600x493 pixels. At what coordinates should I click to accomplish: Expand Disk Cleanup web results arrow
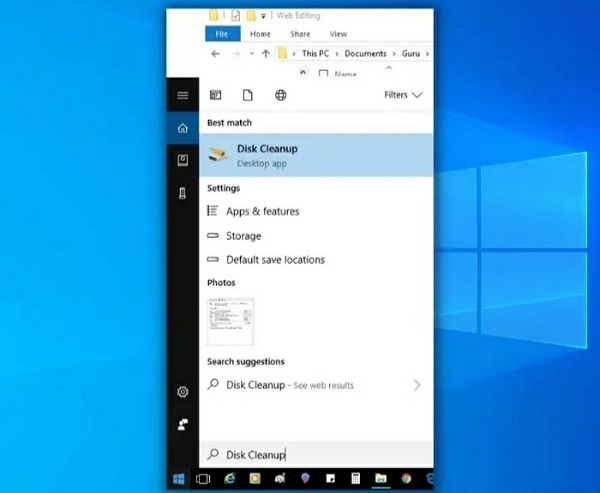pyautogui.click(x=417, y=385)
